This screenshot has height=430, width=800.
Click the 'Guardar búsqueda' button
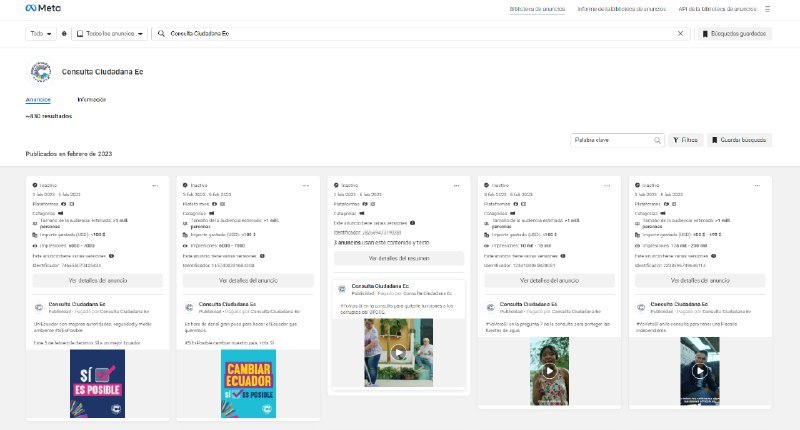pyautogui.click(x=739, y=140)
